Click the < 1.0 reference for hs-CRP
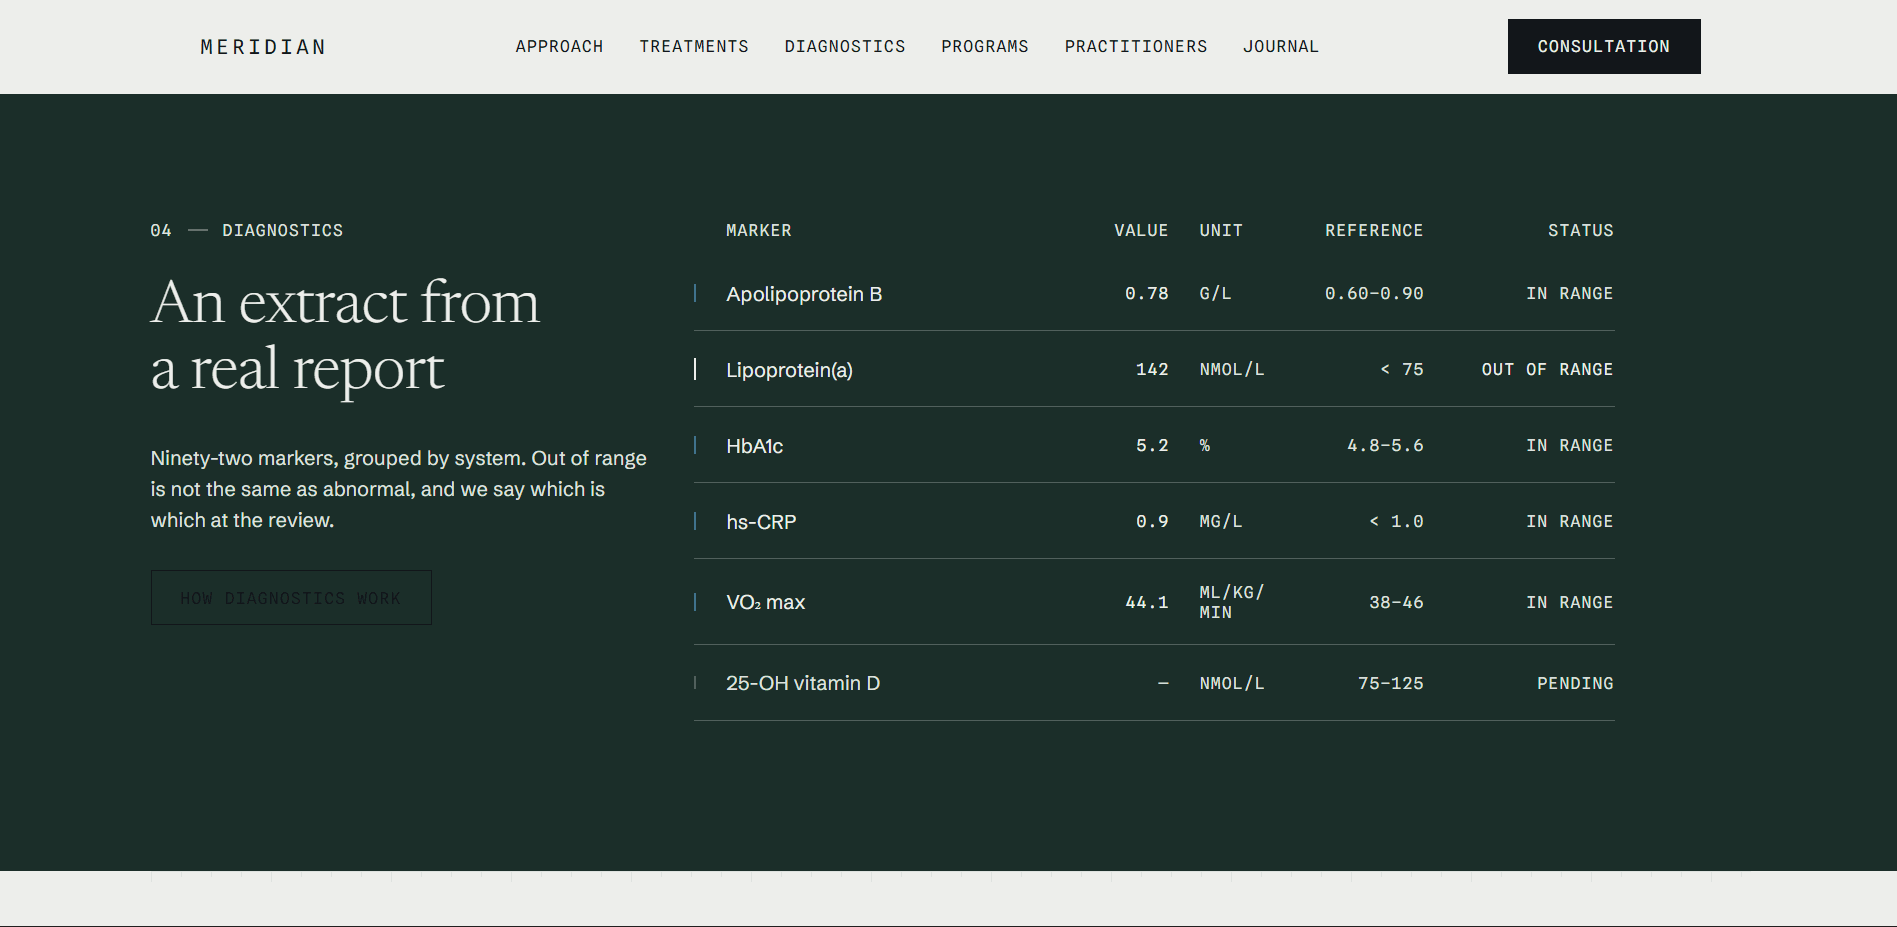 [1396, 522]
